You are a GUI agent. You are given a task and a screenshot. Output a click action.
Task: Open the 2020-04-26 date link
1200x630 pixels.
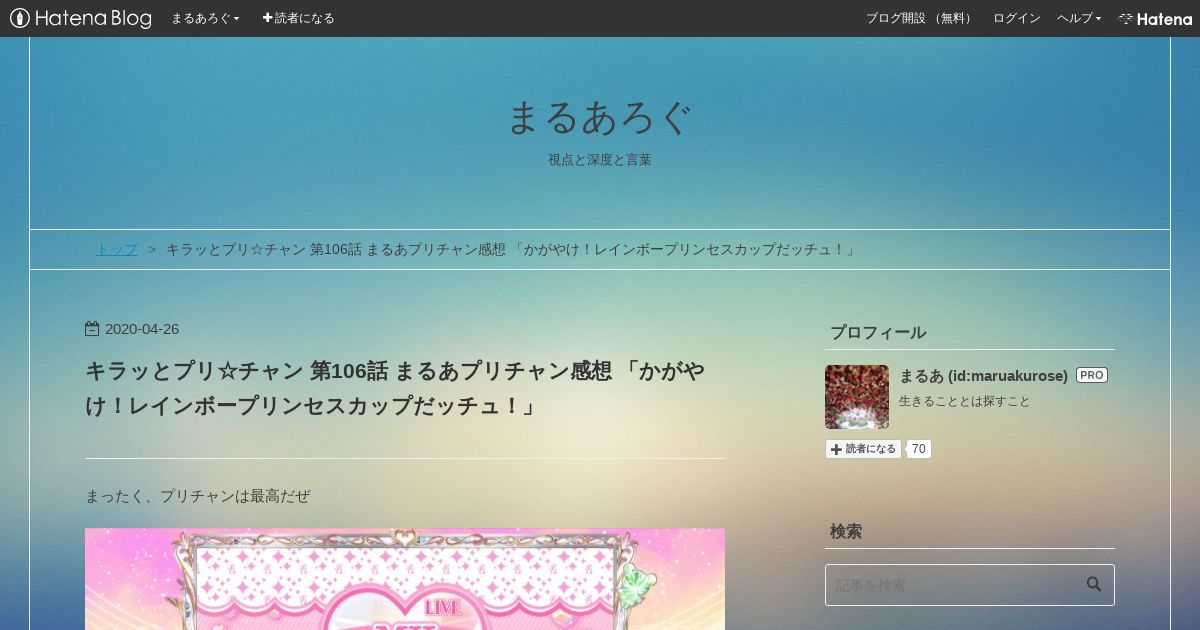[142, 329]
